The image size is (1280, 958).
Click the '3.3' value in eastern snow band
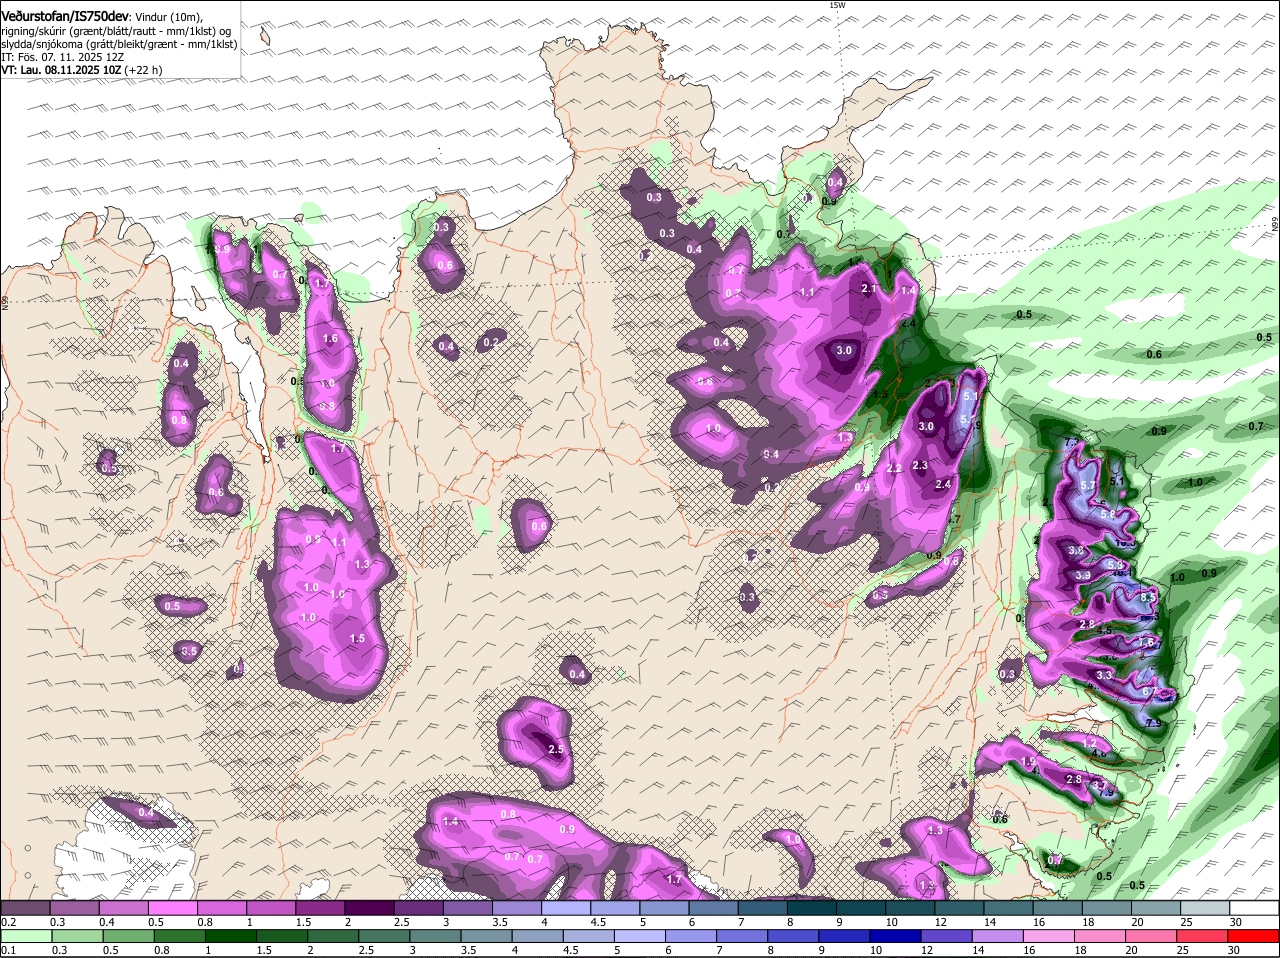click(1103, 675)
